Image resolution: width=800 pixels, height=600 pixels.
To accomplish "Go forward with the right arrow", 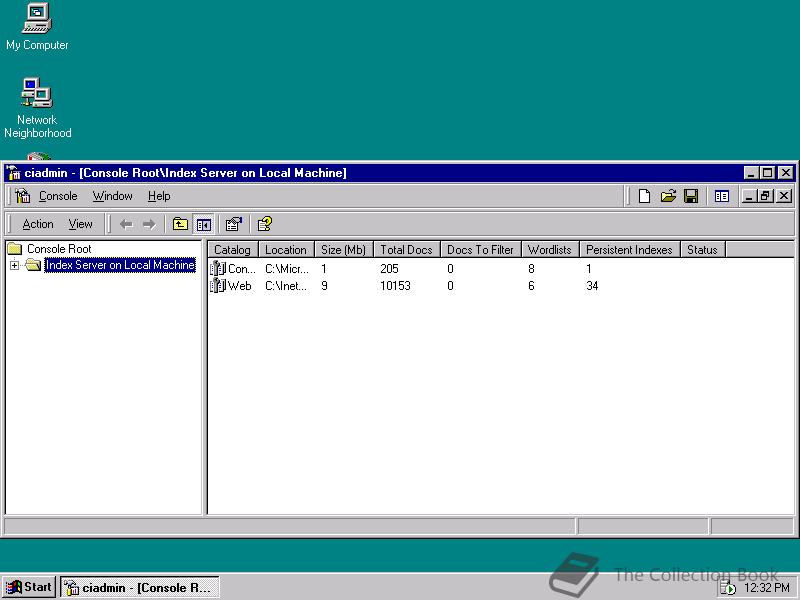I will click(x=149, y=224).
